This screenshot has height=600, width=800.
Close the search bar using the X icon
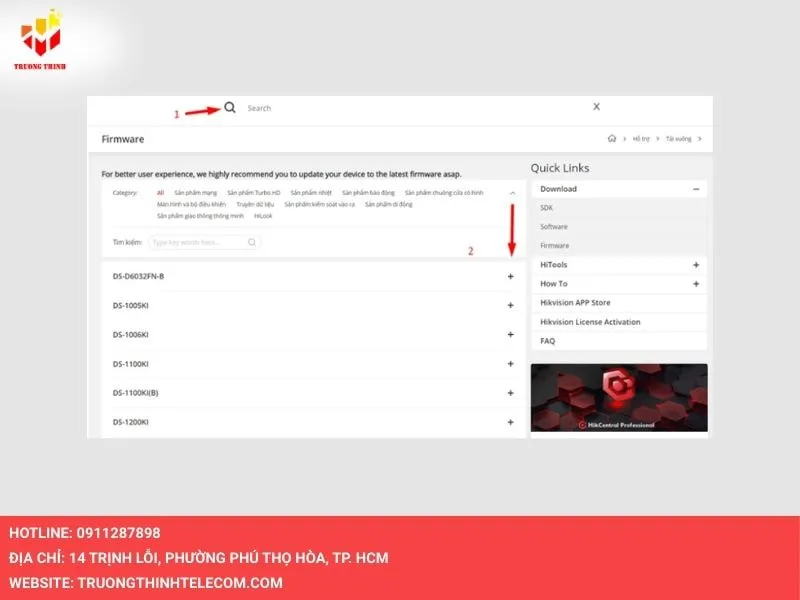tap(596, 106)
